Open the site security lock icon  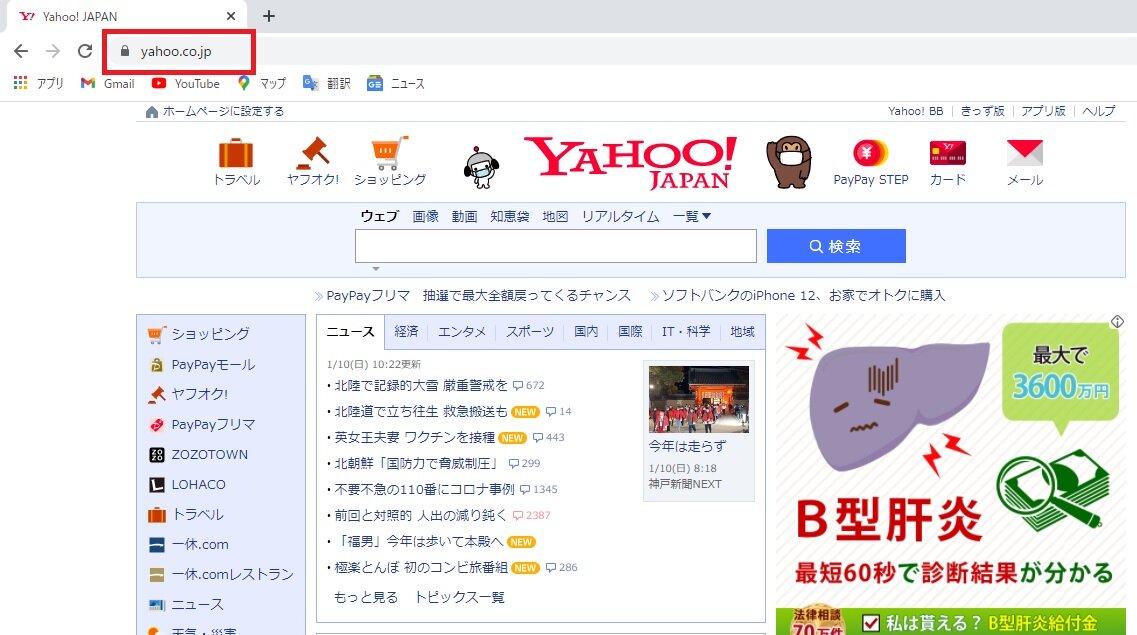coord(125,51)
